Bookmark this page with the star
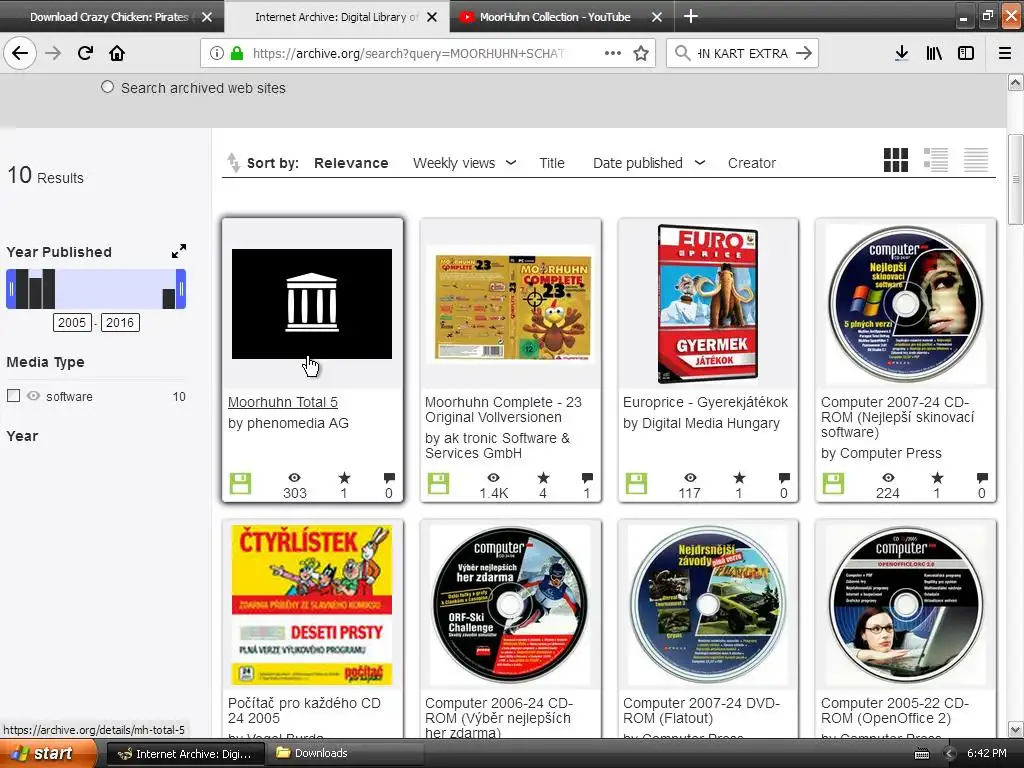Viewport: 1024px width, 768px height. tap(641, 53)
